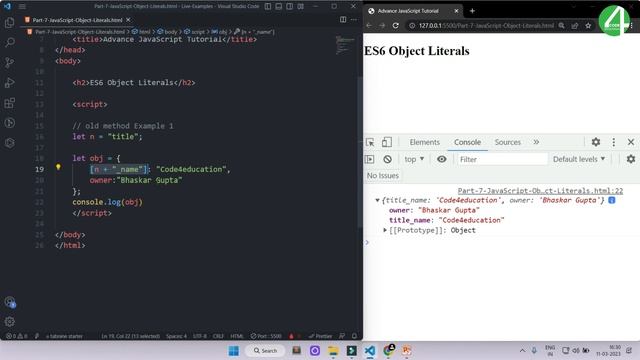The width and height of the screenshot is (640, 360).
Task: Select the script breadcrumb segment
Action: [x=194, y=31]
